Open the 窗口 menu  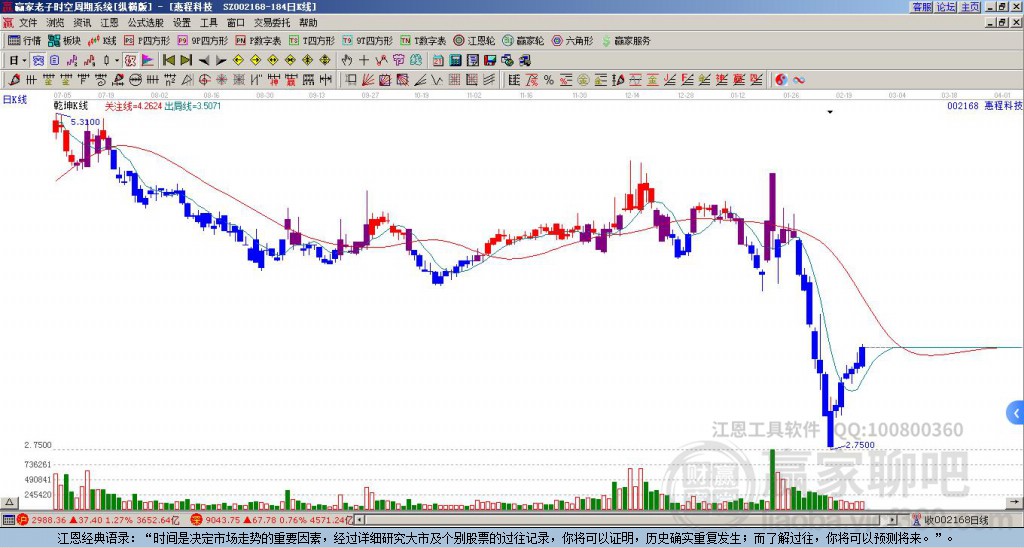(x=236, y=23)
